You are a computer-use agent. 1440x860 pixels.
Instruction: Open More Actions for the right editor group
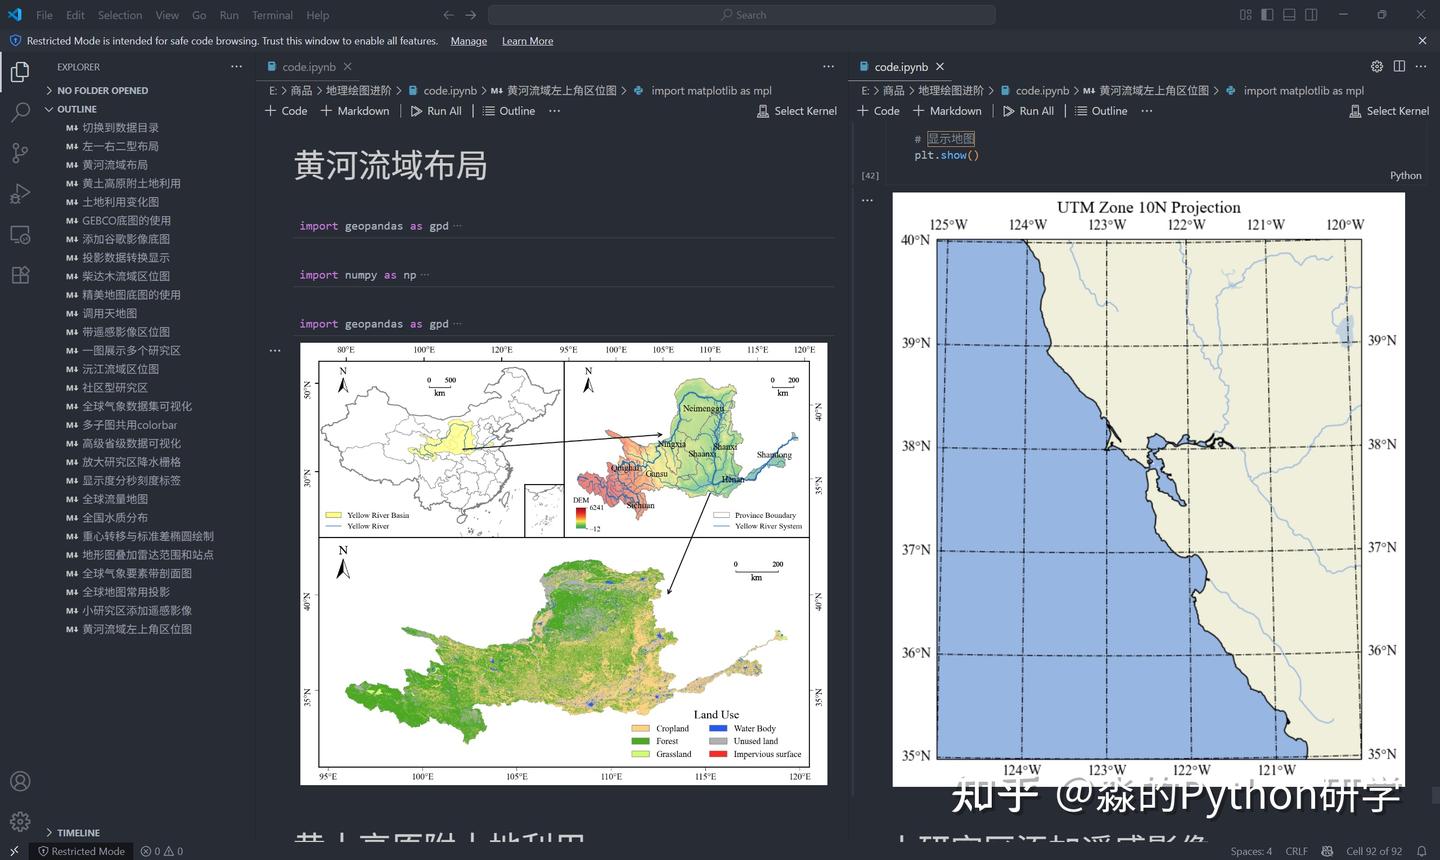[1421, 66]
